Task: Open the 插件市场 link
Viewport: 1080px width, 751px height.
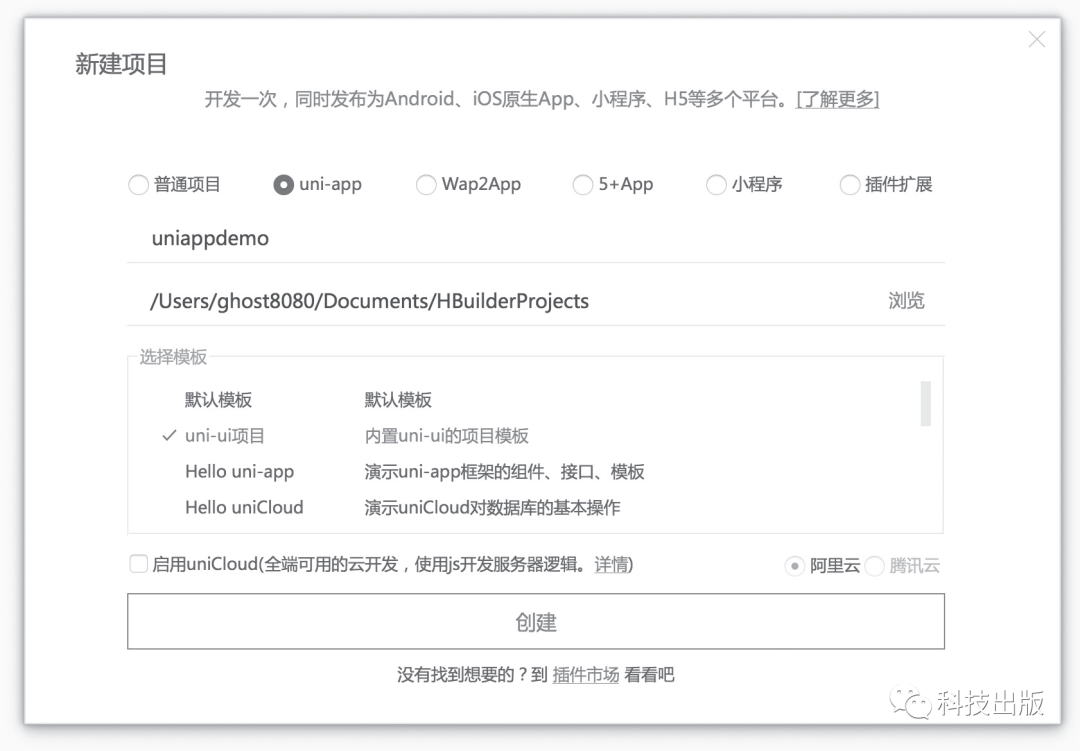Action: (x=585, y=675)
